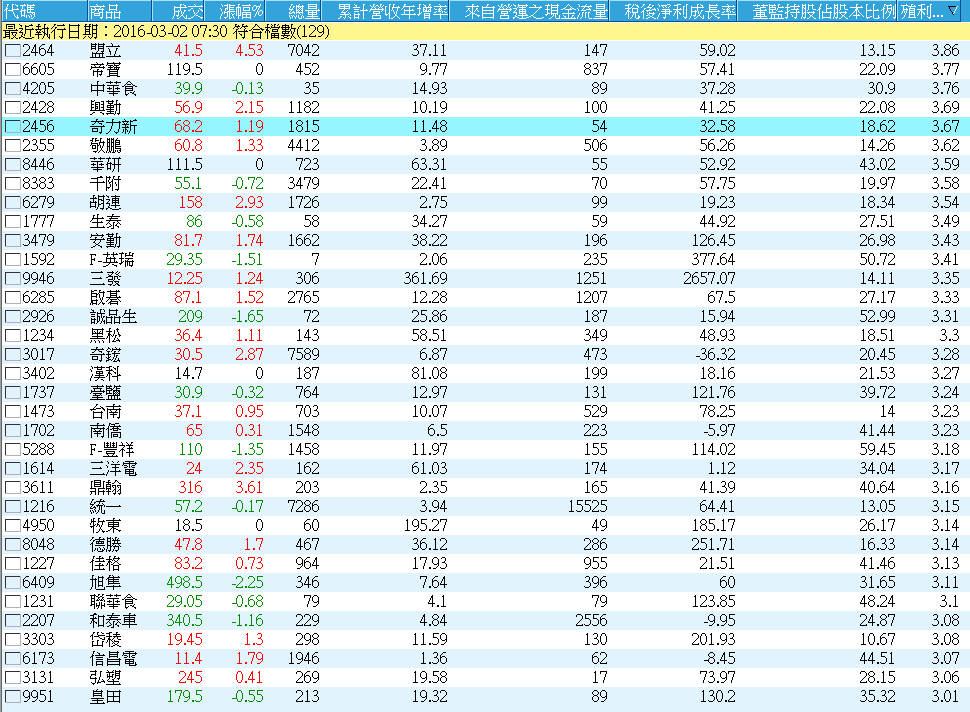Toggle the 1216 統一 row box
This screenshot has height=712, width=970.
(12, 507)
